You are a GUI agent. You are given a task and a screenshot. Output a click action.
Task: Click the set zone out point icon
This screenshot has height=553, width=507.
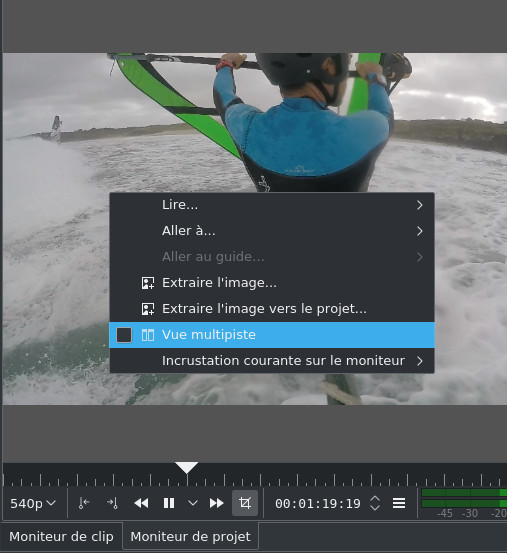click(x=112, y=503)
